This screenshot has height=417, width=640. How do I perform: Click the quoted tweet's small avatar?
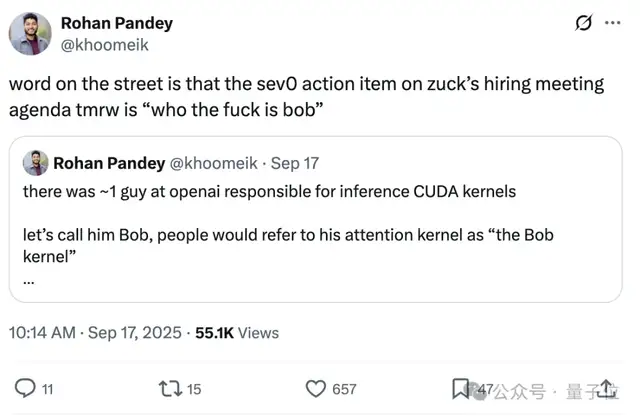point(36,163)
